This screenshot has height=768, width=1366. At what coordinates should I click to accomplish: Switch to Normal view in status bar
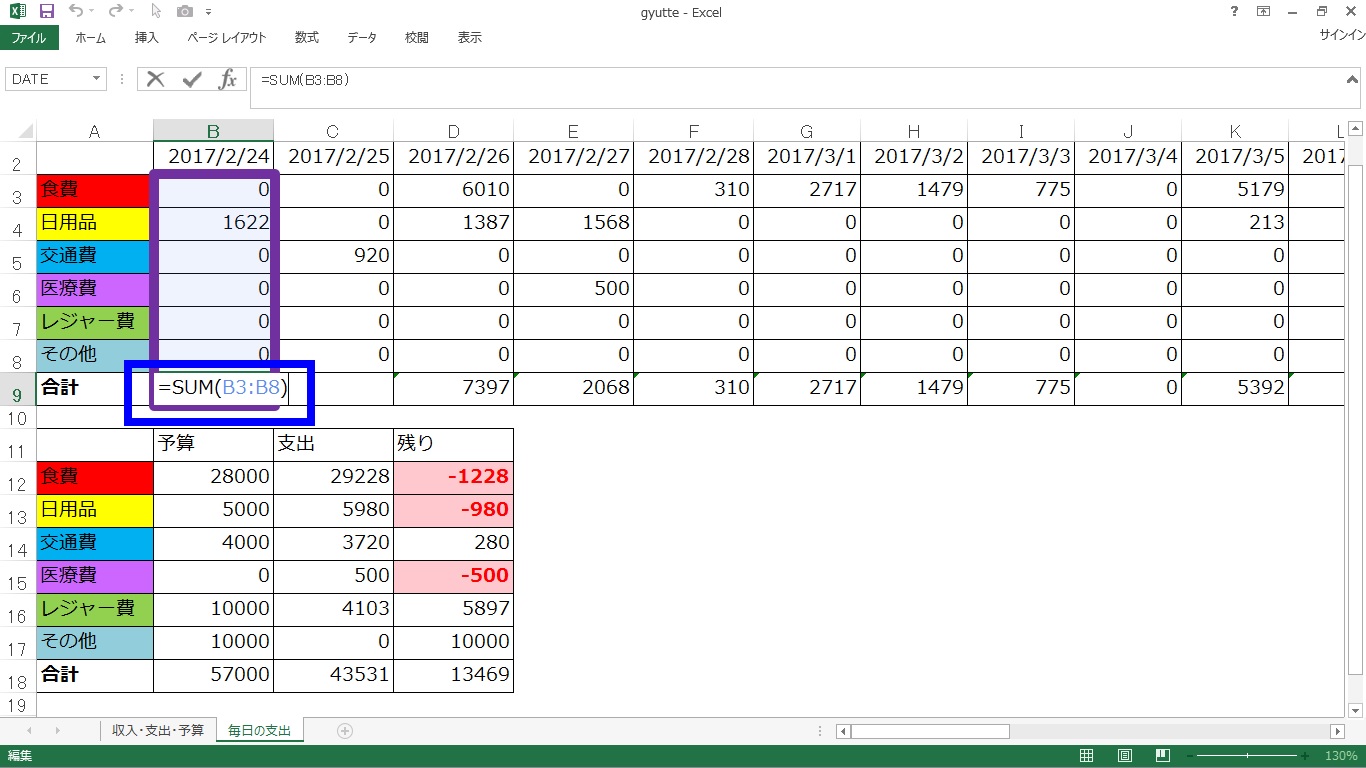[x=1088, y=756]
